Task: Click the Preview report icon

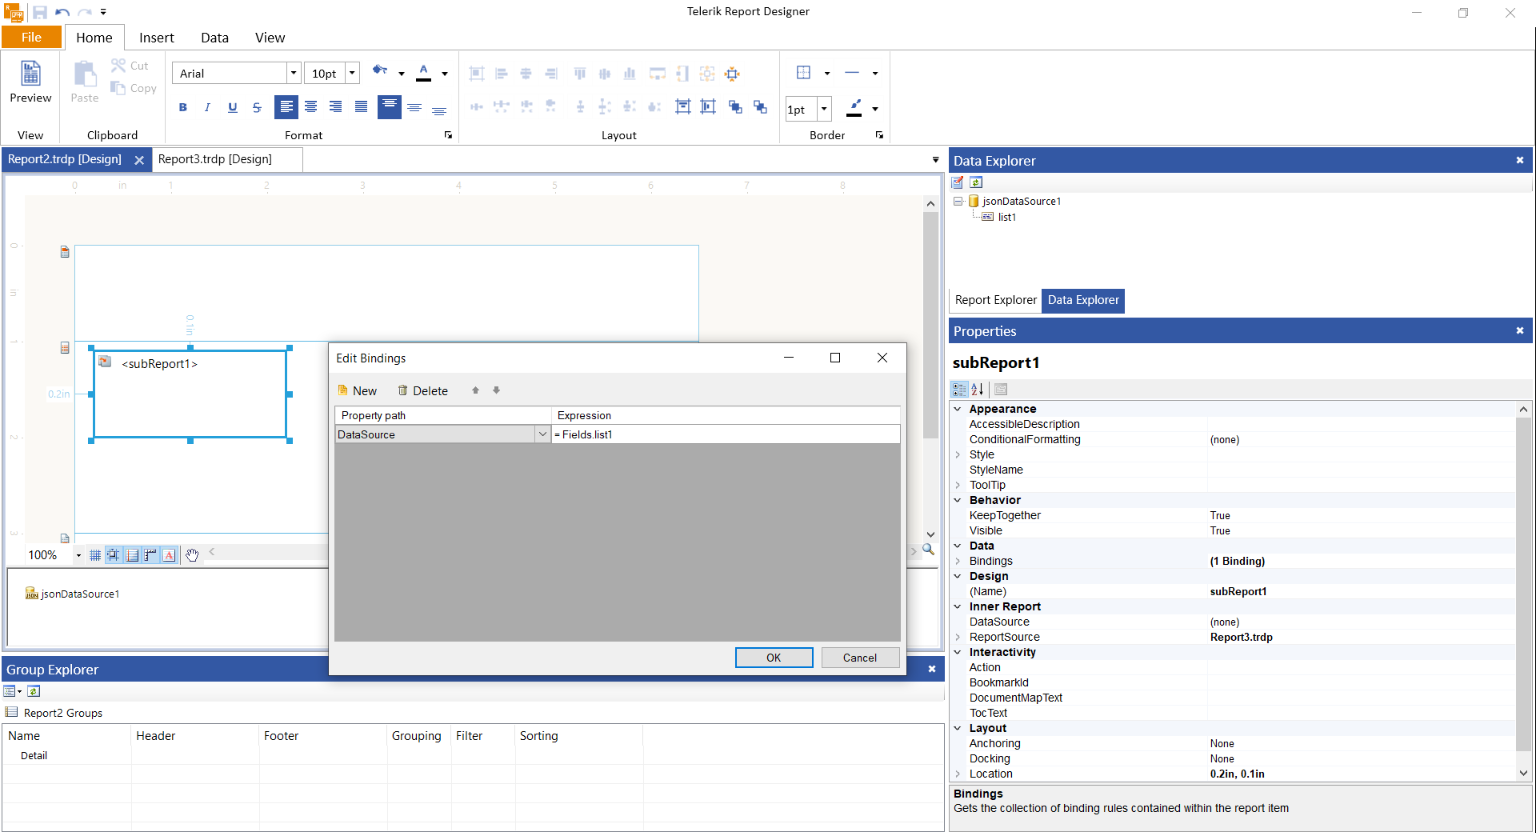Action: pyautogui.click(x=30, y=74)
